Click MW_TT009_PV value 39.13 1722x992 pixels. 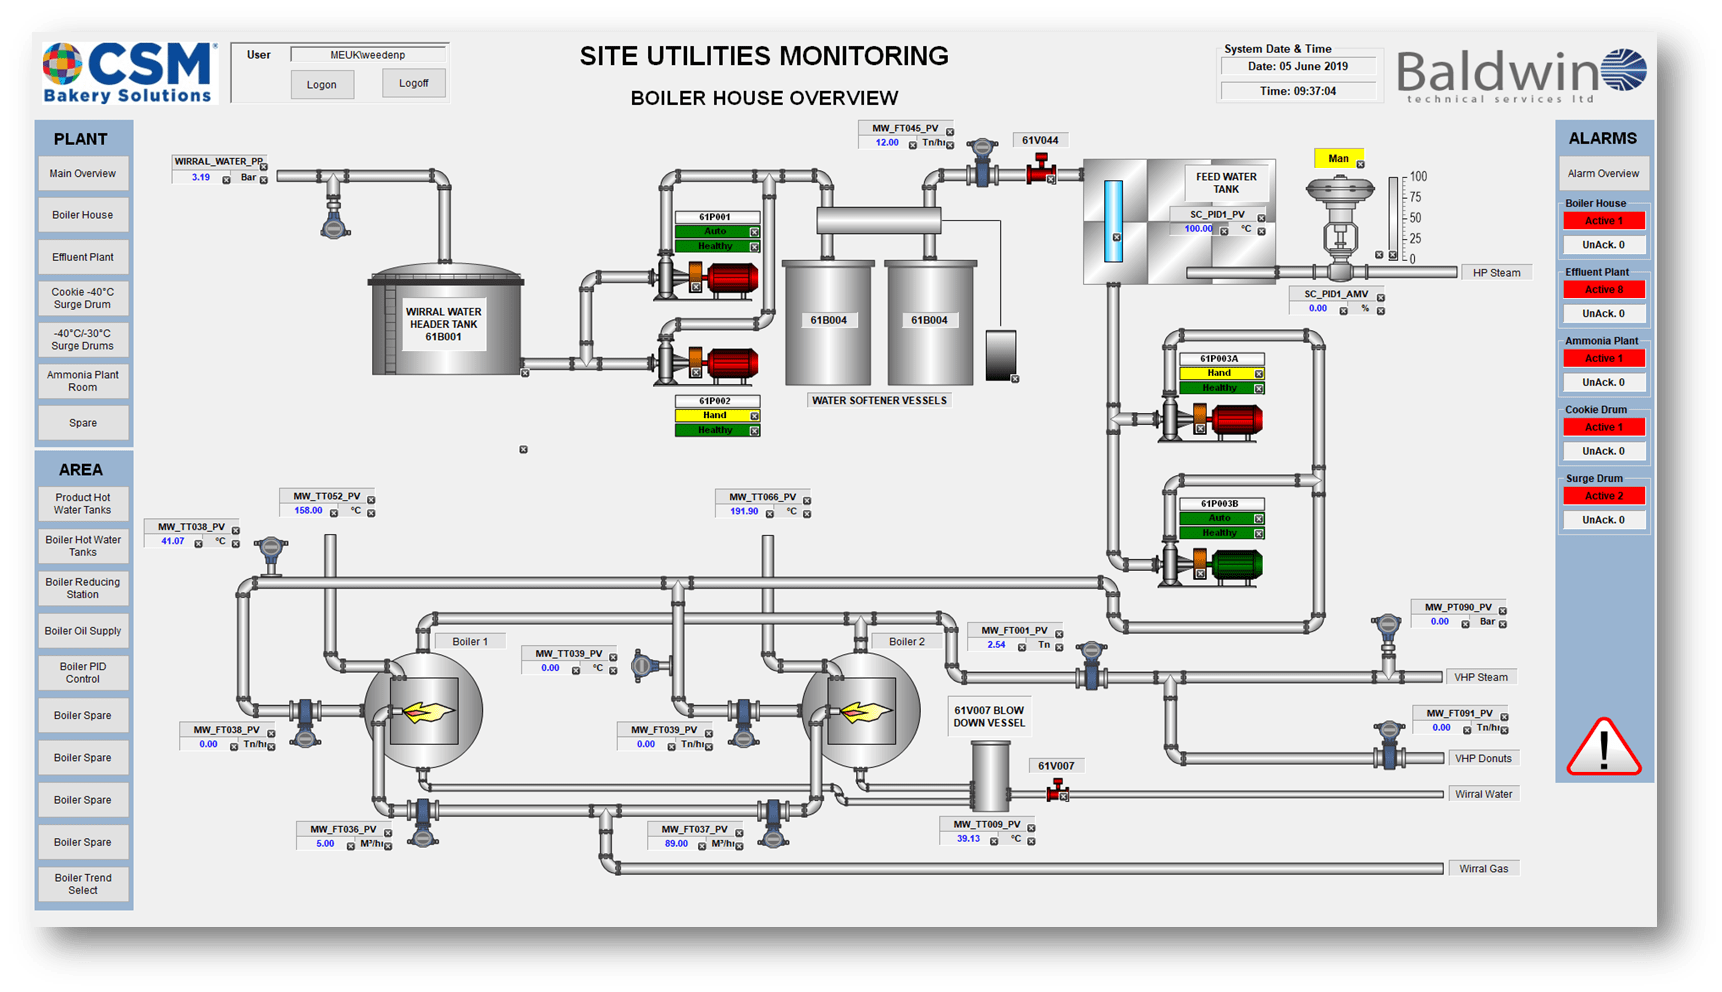click(x=968, y=839)
